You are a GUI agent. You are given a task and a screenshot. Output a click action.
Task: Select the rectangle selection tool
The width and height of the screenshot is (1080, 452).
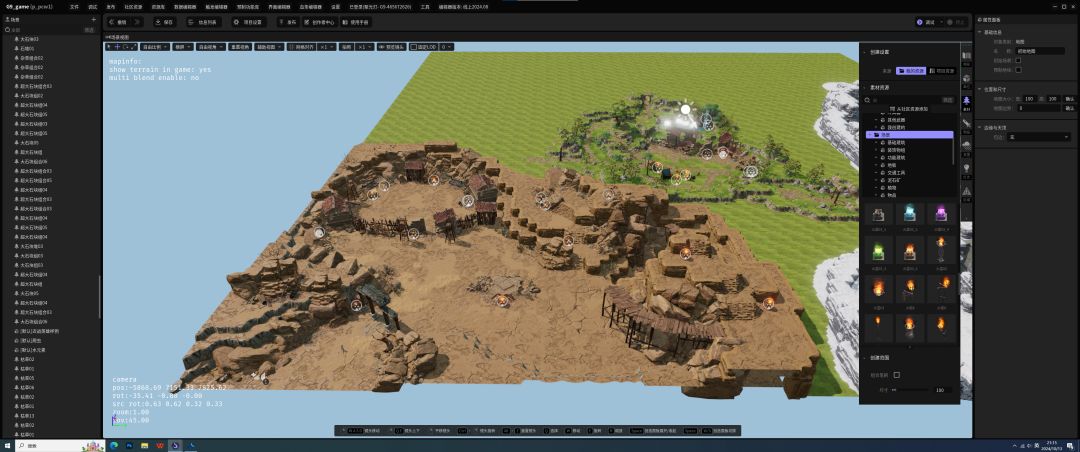[125, 47]
